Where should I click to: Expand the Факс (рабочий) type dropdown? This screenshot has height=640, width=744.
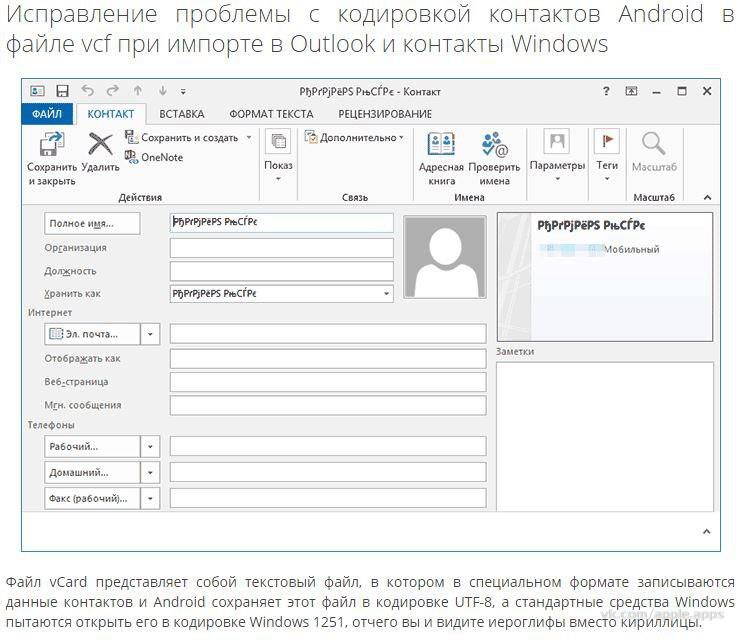tap(150, 499)
